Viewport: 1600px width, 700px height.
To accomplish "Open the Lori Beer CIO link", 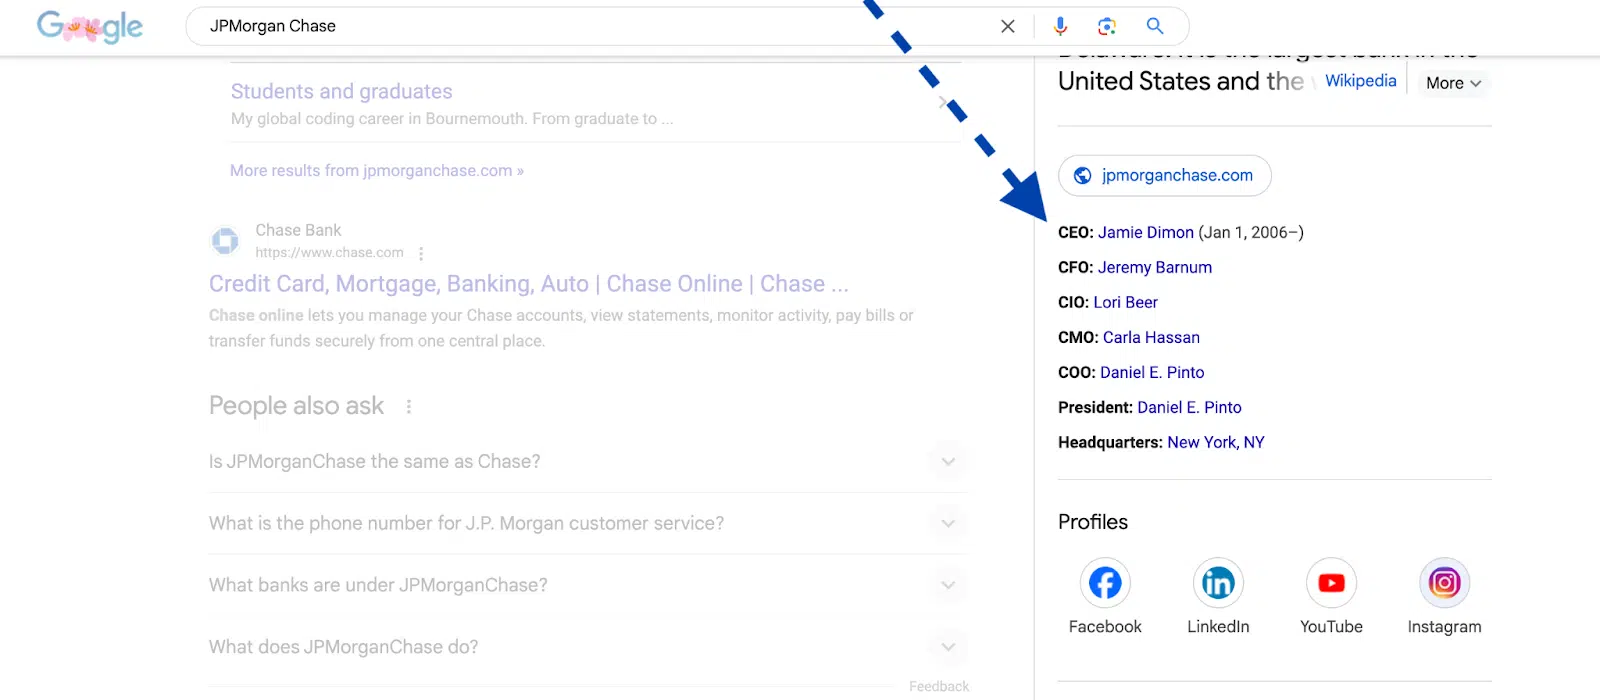I will (1126, 303).
